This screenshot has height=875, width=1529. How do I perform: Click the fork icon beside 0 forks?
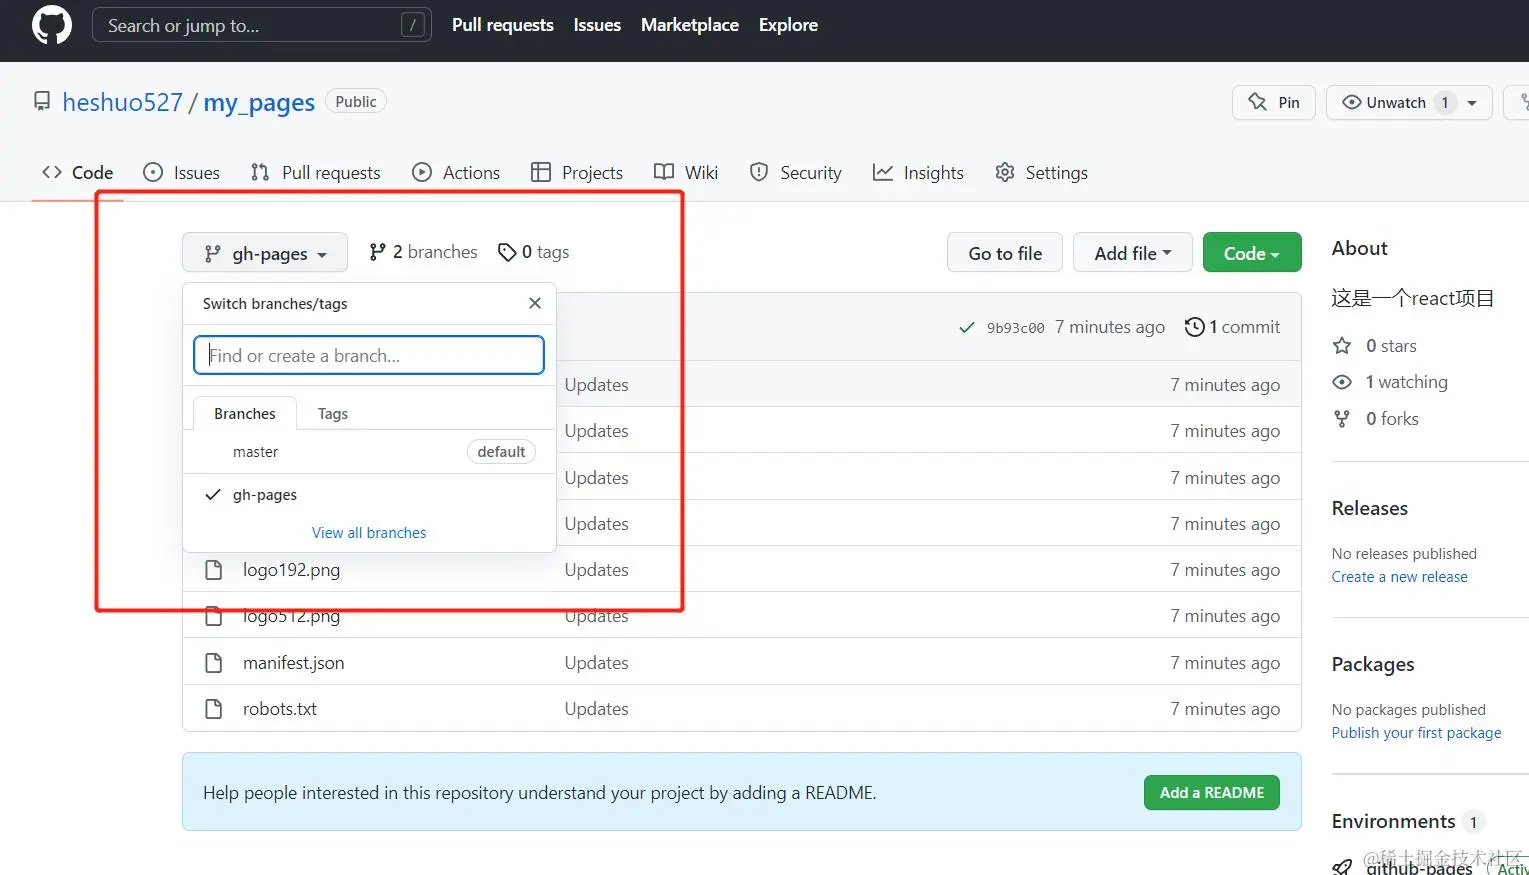1342,419
